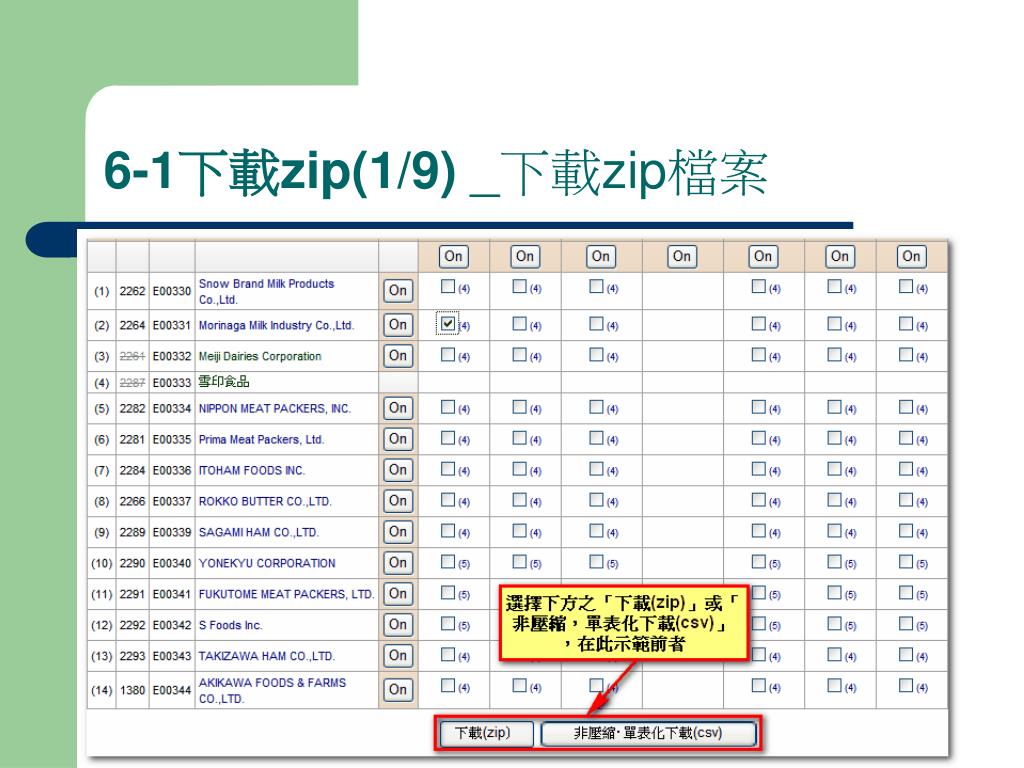Select number 1380 cell
Viewport: 1024px width, 768px height.
[132, 690]
